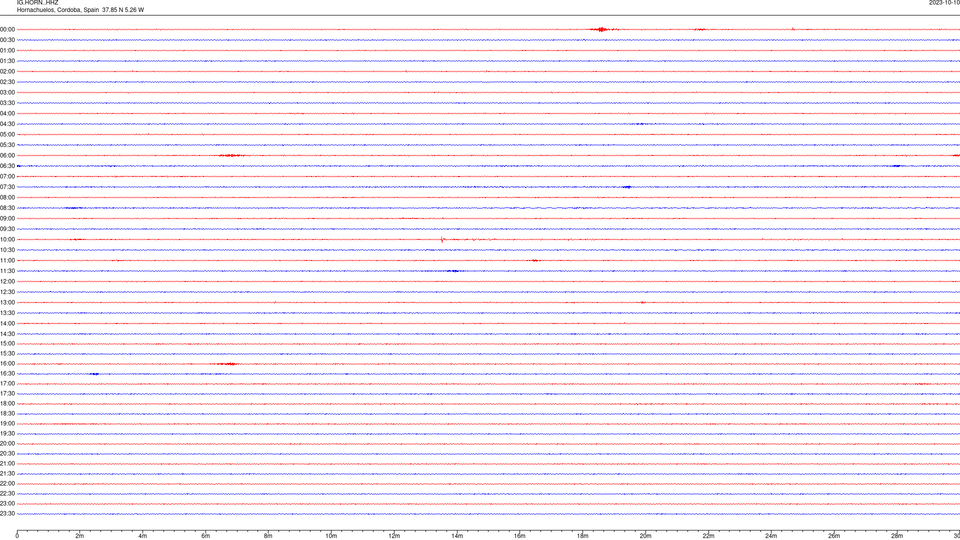Select the 23:00 trace time label
Screen dimensions: 960x540
[7, 504]
